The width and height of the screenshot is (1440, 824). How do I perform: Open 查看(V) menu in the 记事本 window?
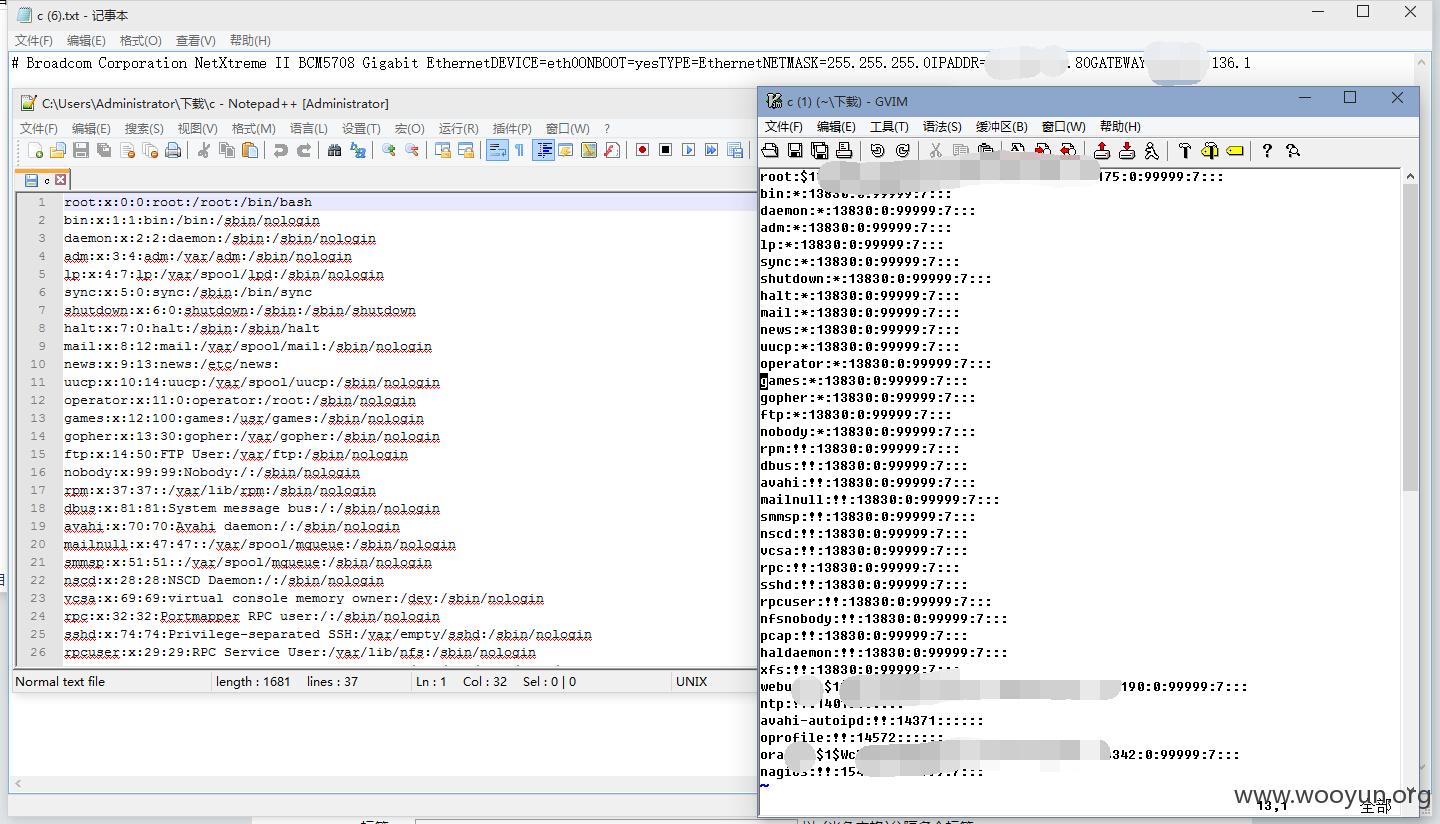point(195,40)
